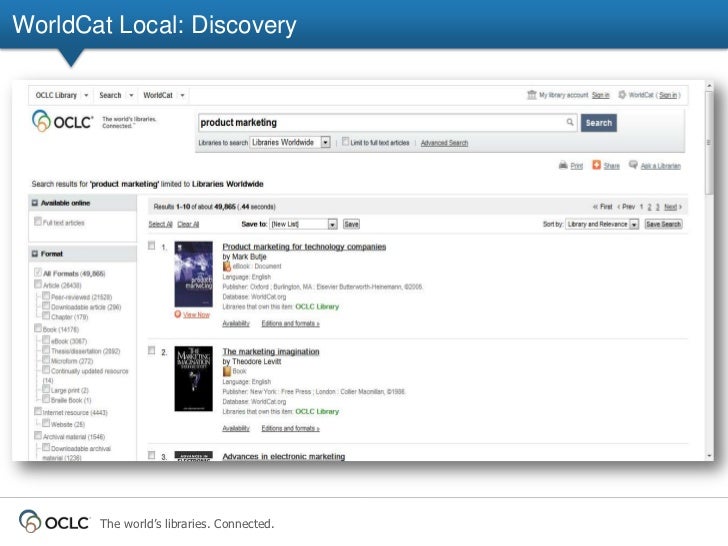Click the Product marketing book cover thumbnail

tap(194, 274)
